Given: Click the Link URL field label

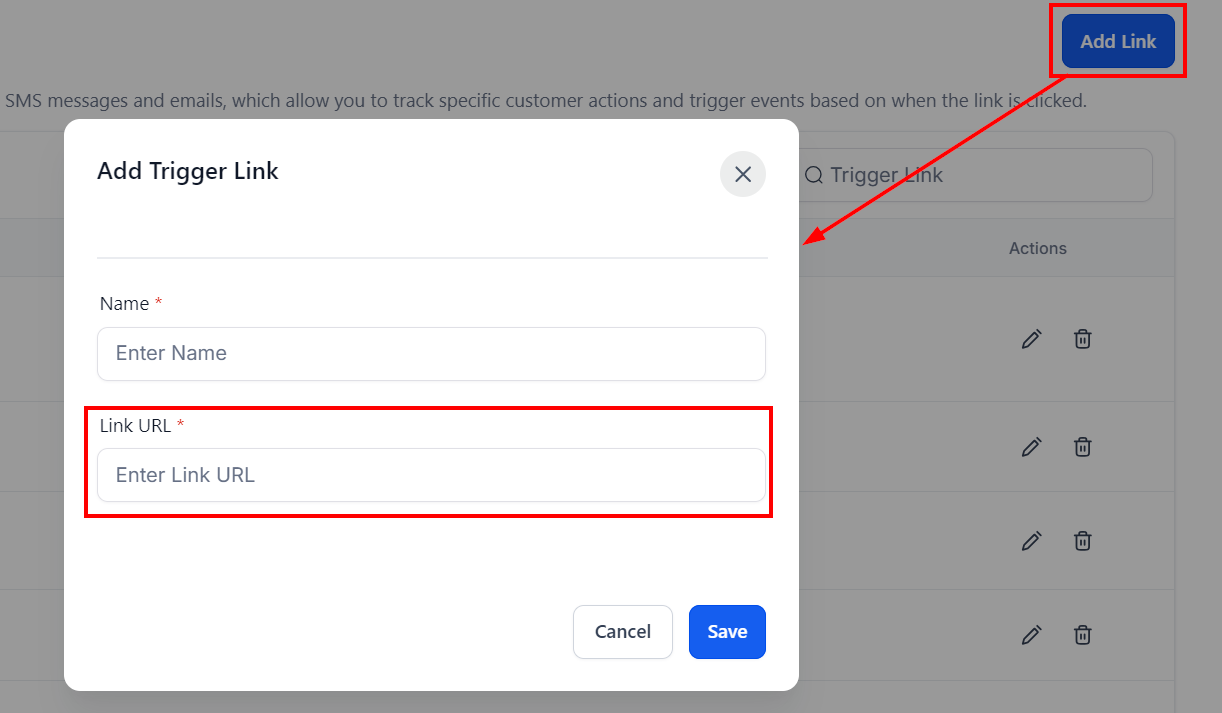Looking at the screenshot, I should 136,425.
